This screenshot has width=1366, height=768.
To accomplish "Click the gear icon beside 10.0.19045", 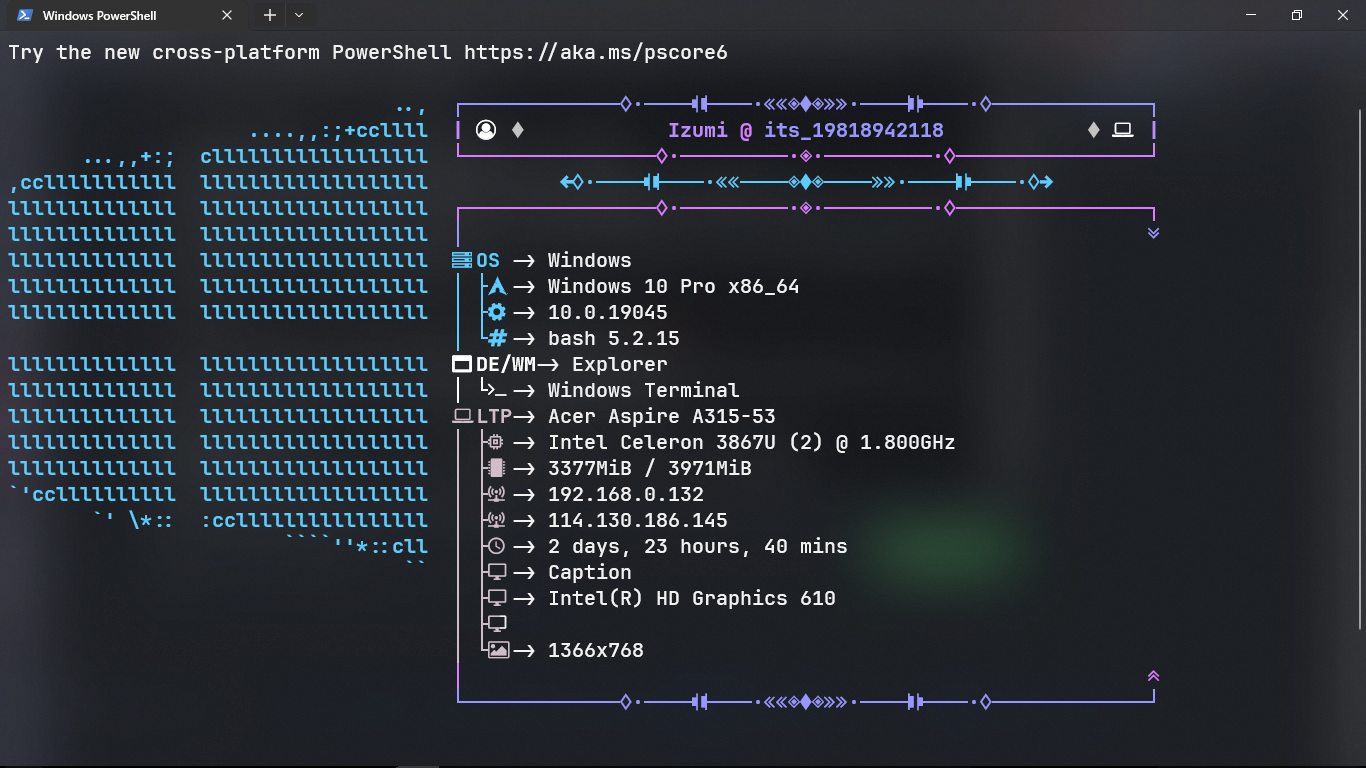I will (x=497, y=311).
